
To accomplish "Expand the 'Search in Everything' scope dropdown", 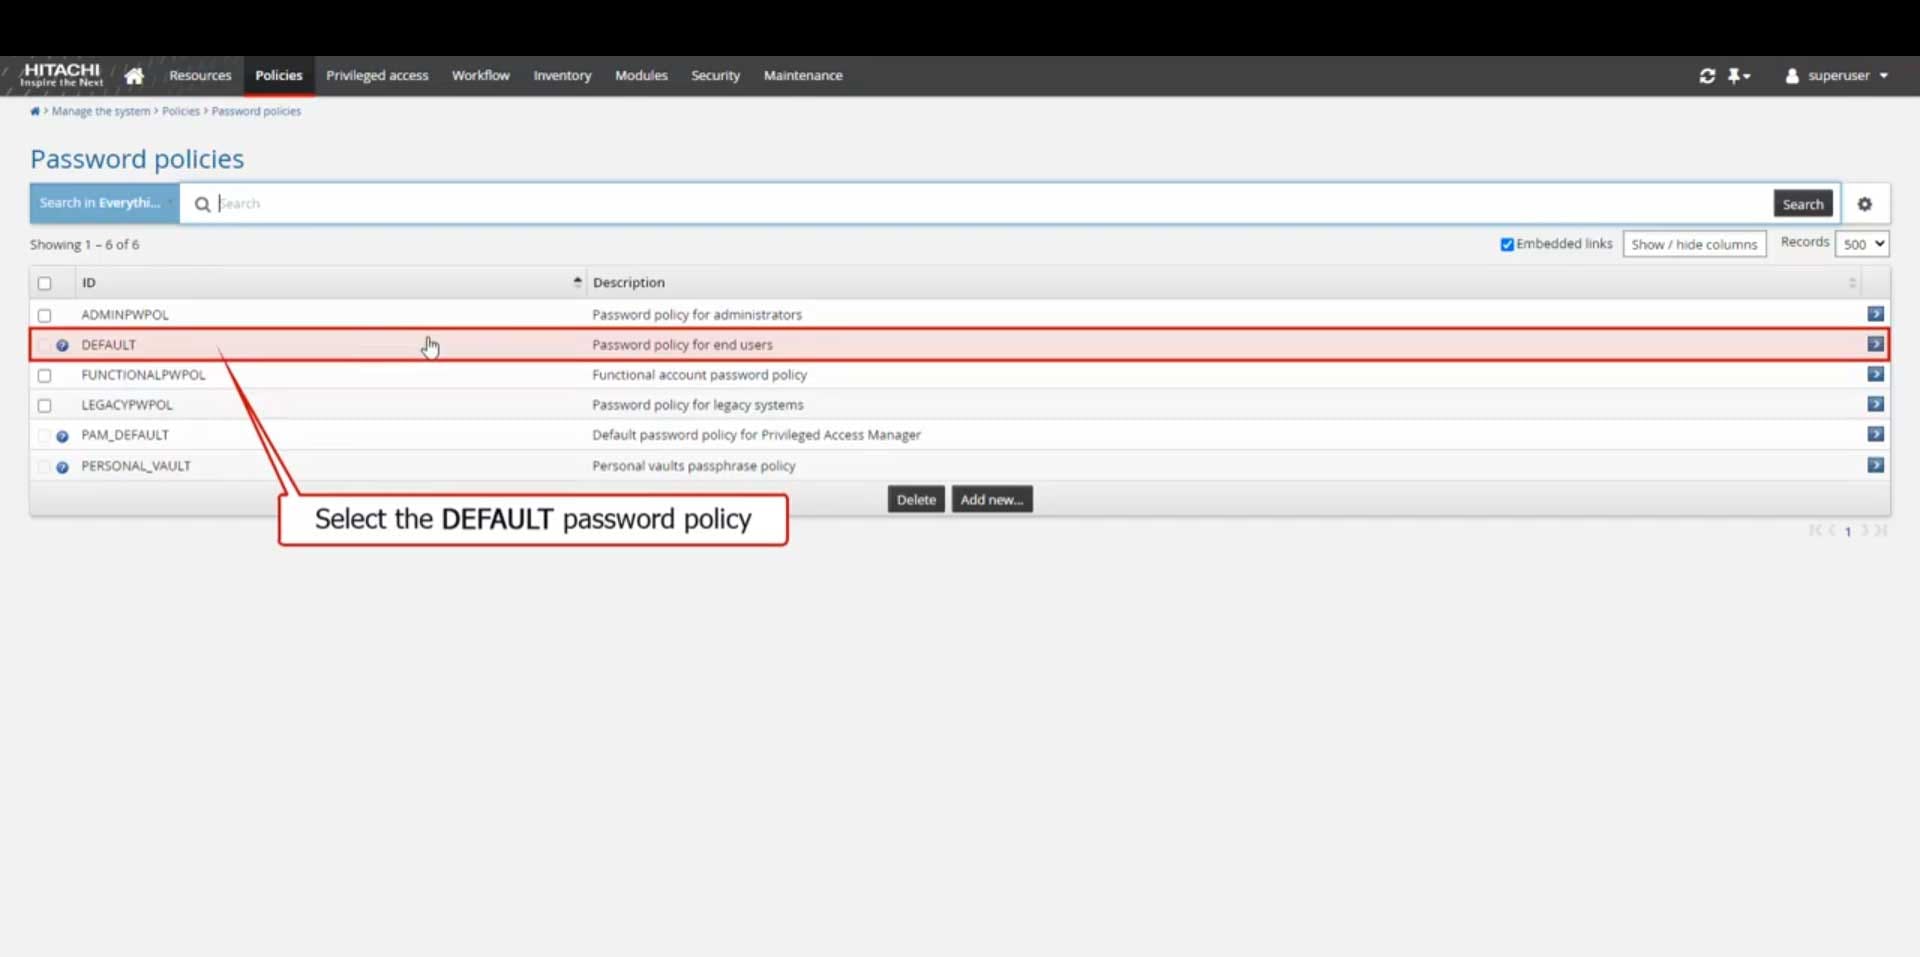I will [x=105, y=203].
